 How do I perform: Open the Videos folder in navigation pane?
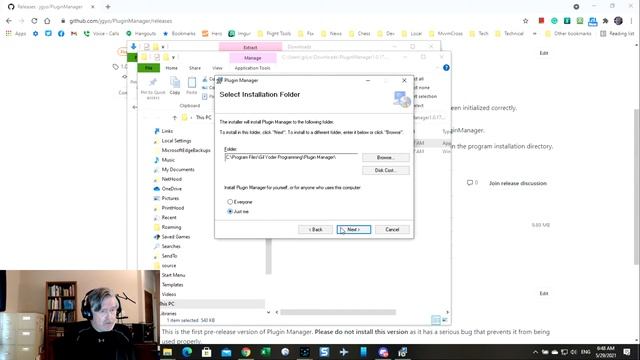point(169,294)
